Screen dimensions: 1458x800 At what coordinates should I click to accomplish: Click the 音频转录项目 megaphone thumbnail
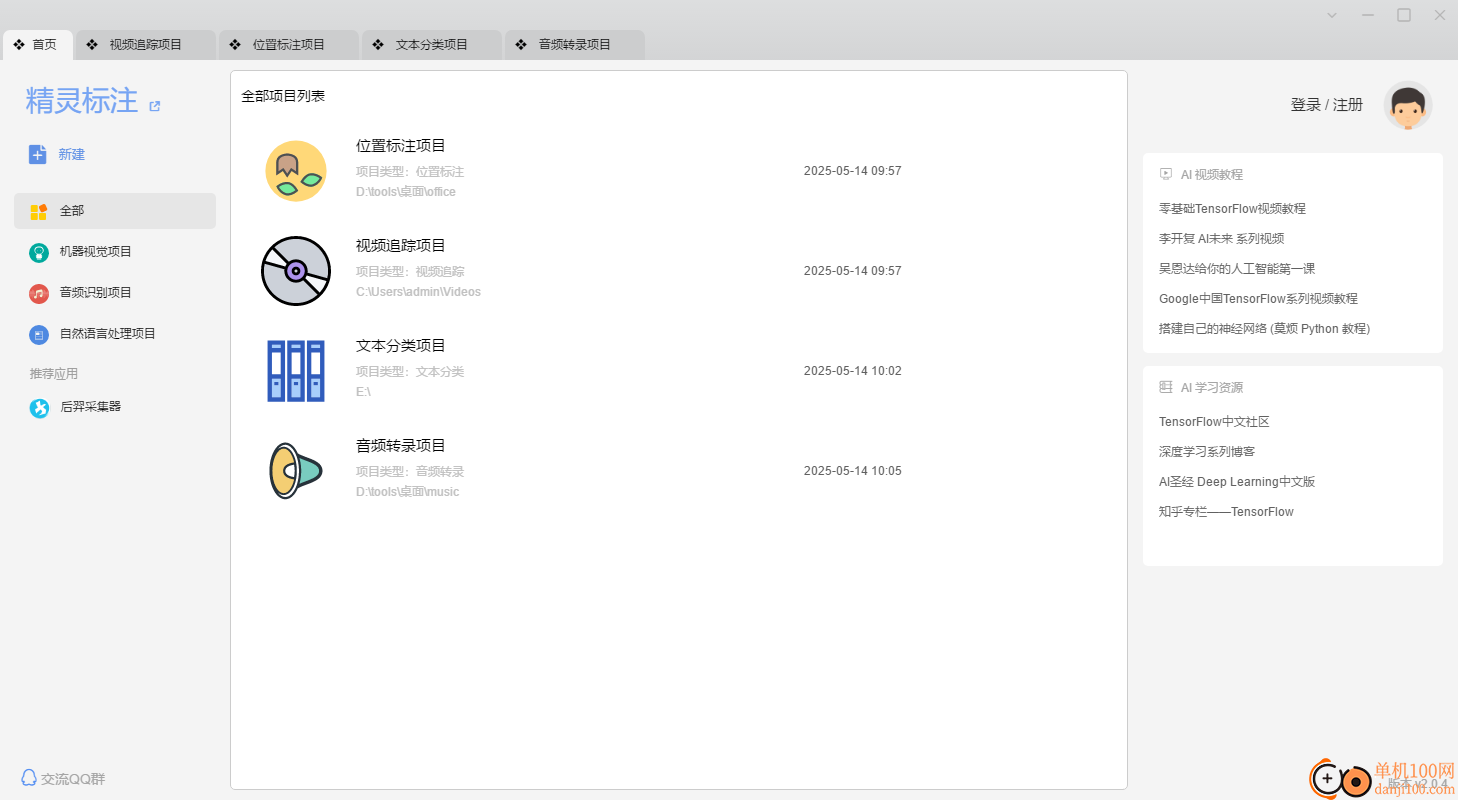295,471
